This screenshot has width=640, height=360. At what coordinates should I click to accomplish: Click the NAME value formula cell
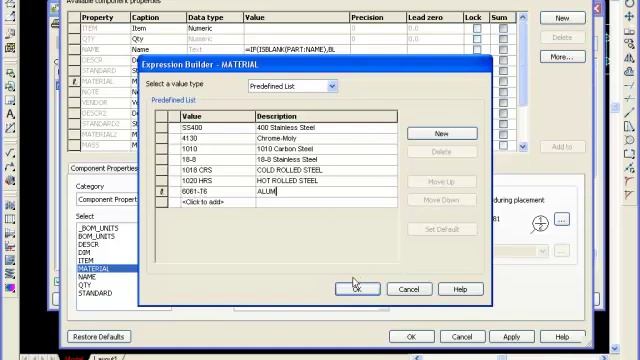297,50
